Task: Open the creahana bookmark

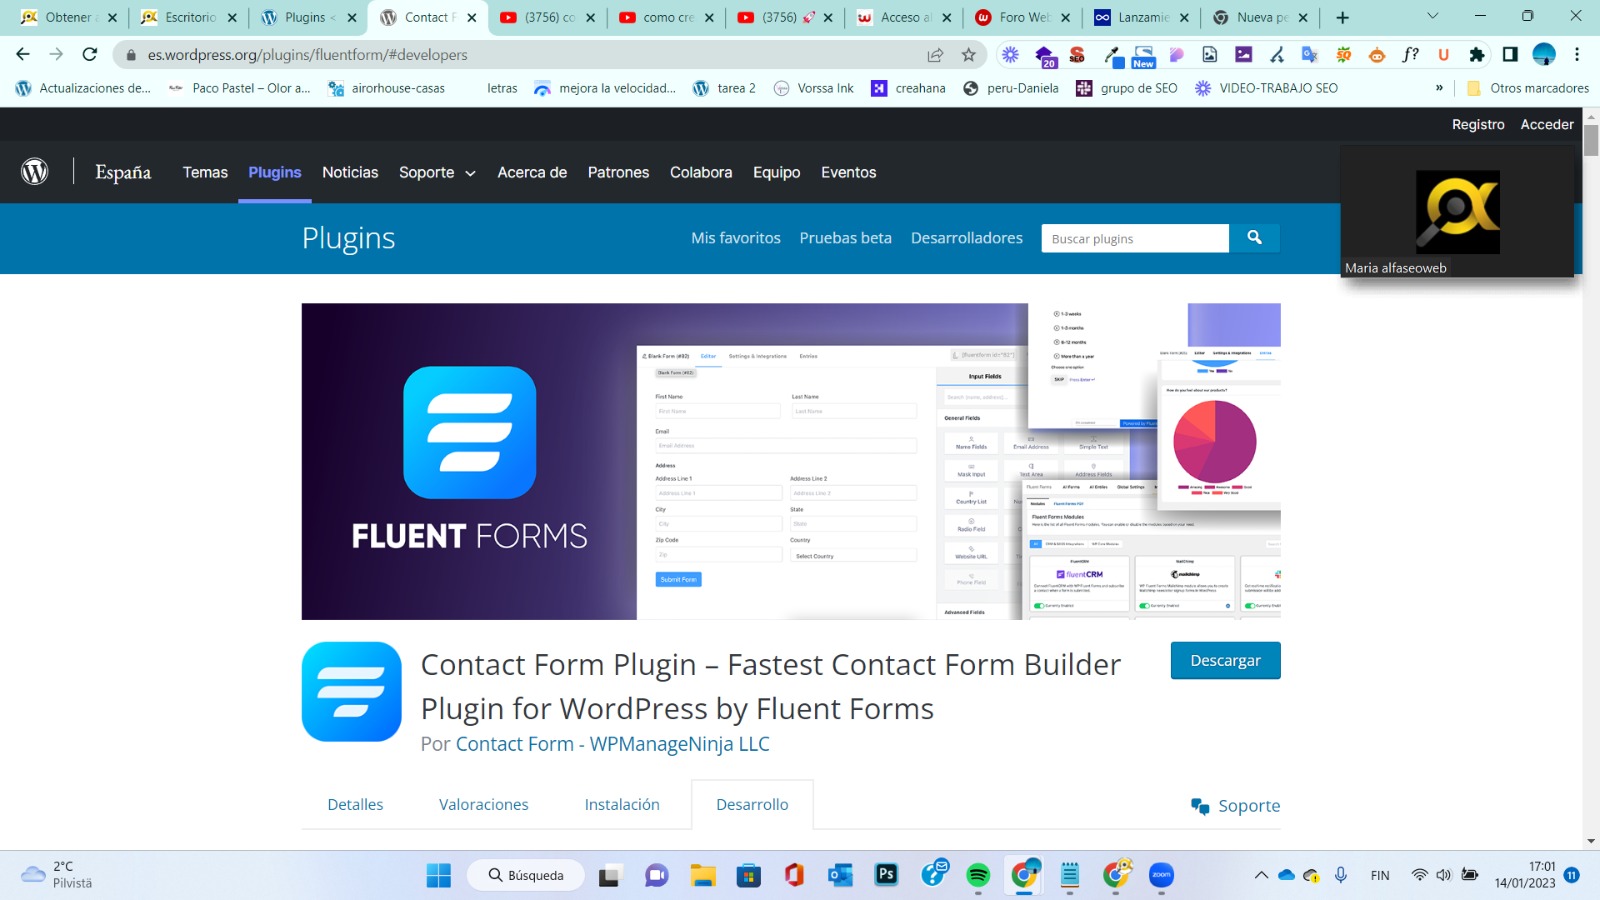Action: point(908,88)
